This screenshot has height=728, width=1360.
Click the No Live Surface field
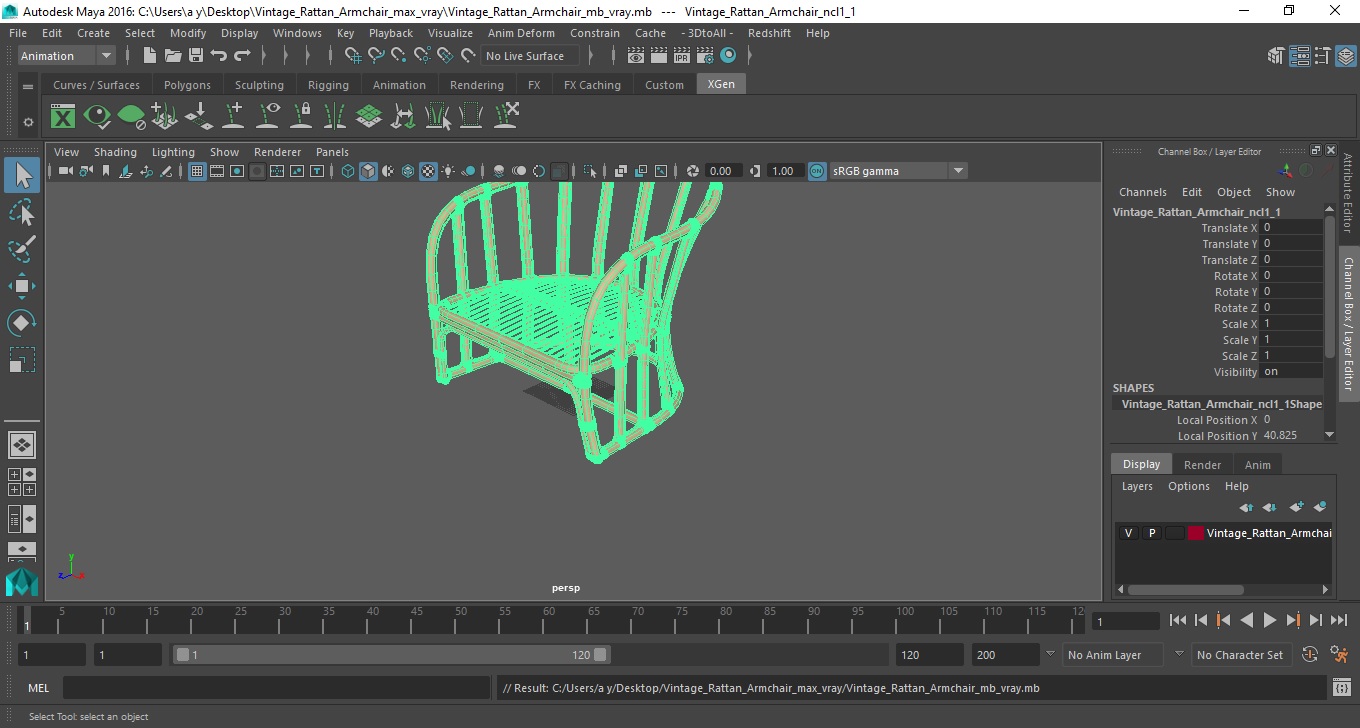click(528, 56)
